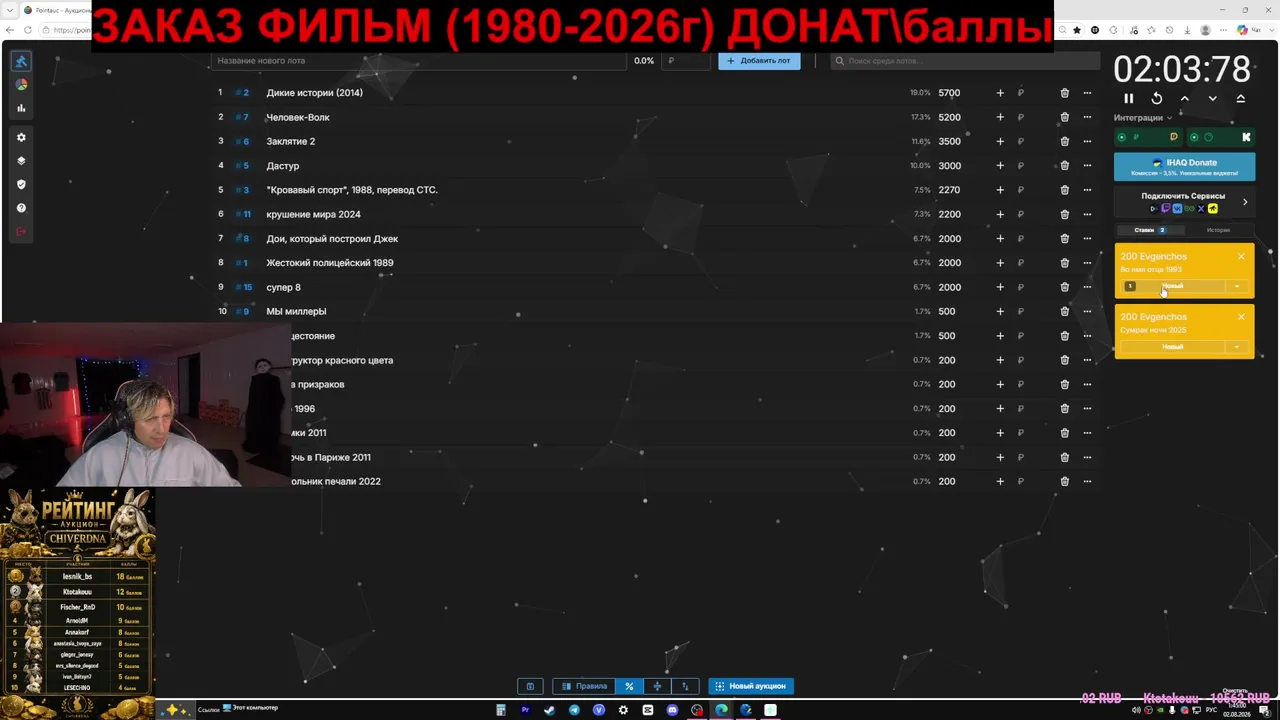Increase timer with the up chevron
Image resolution: width=1280 pixels, height=720 pixels.
tap(1185, 98)
